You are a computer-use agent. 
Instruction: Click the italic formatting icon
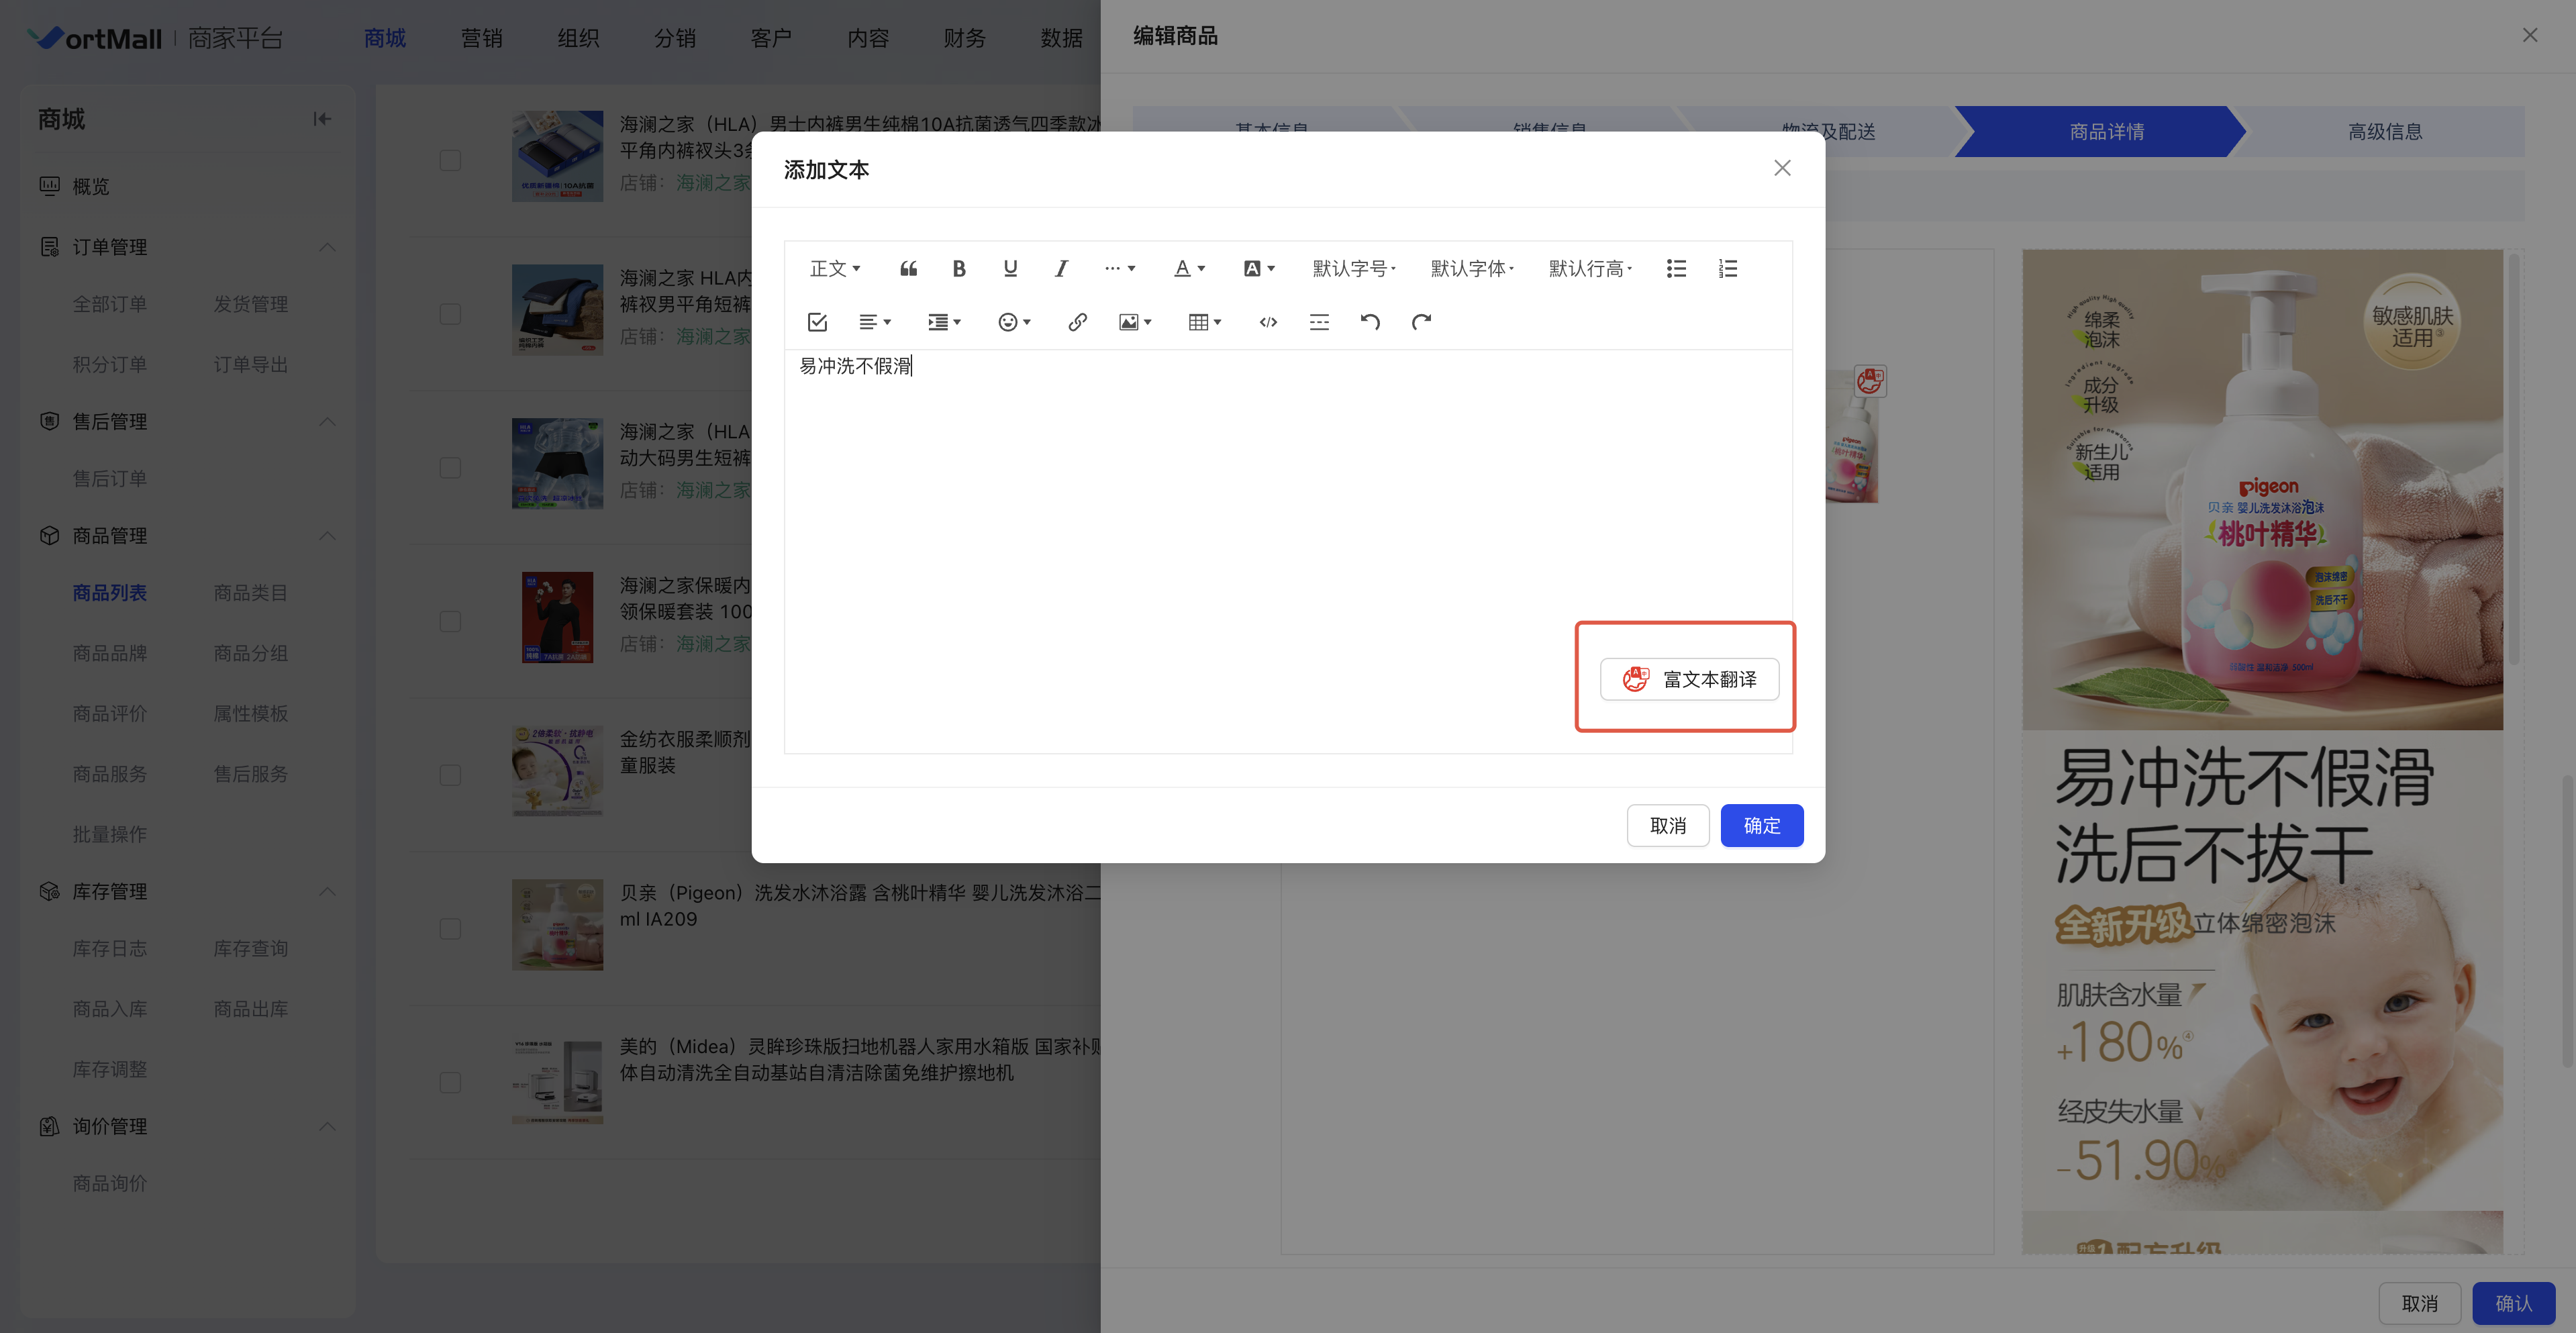pyautogui.click(x=1061, y=268)
